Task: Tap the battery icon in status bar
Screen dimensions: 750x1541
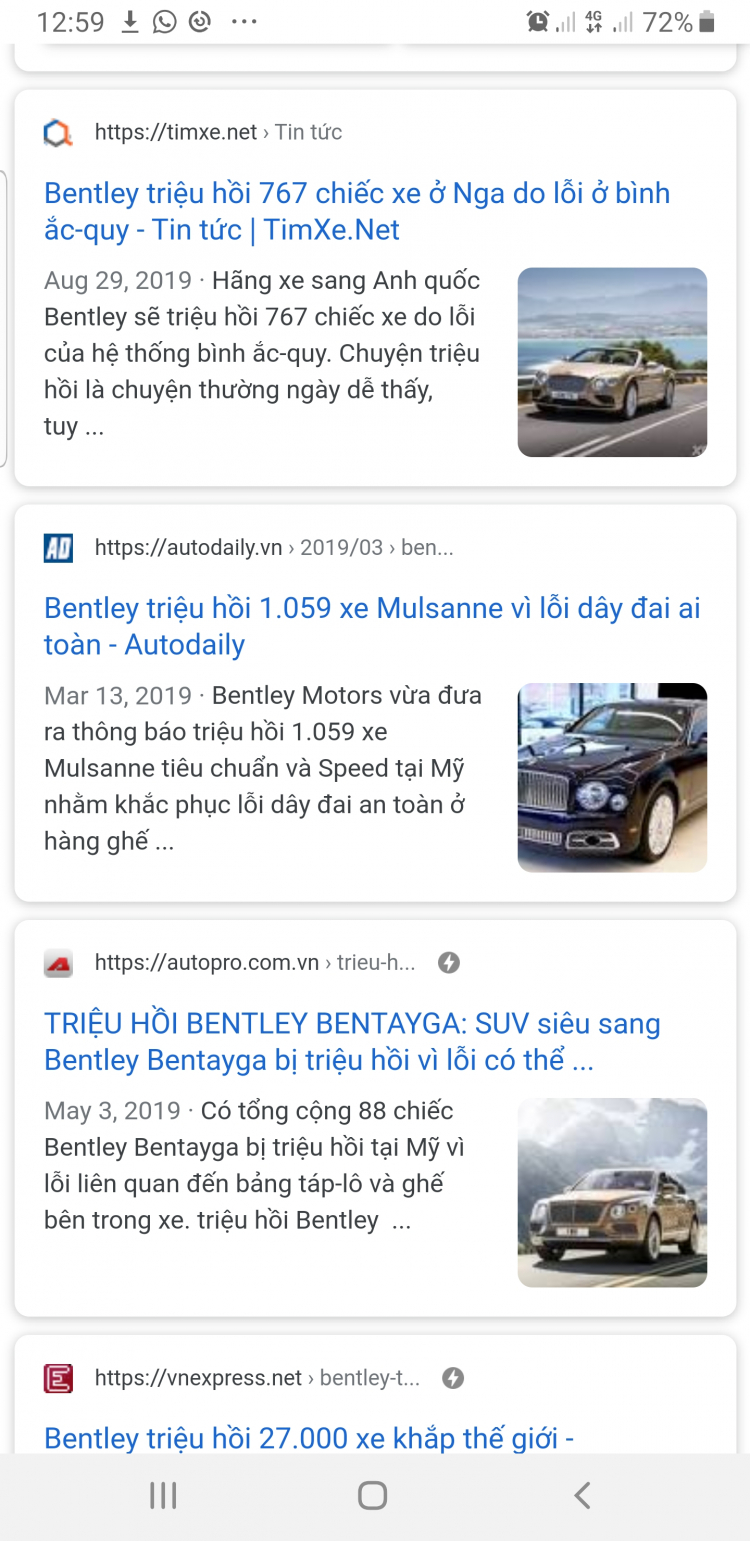Action: coord(707,22)
